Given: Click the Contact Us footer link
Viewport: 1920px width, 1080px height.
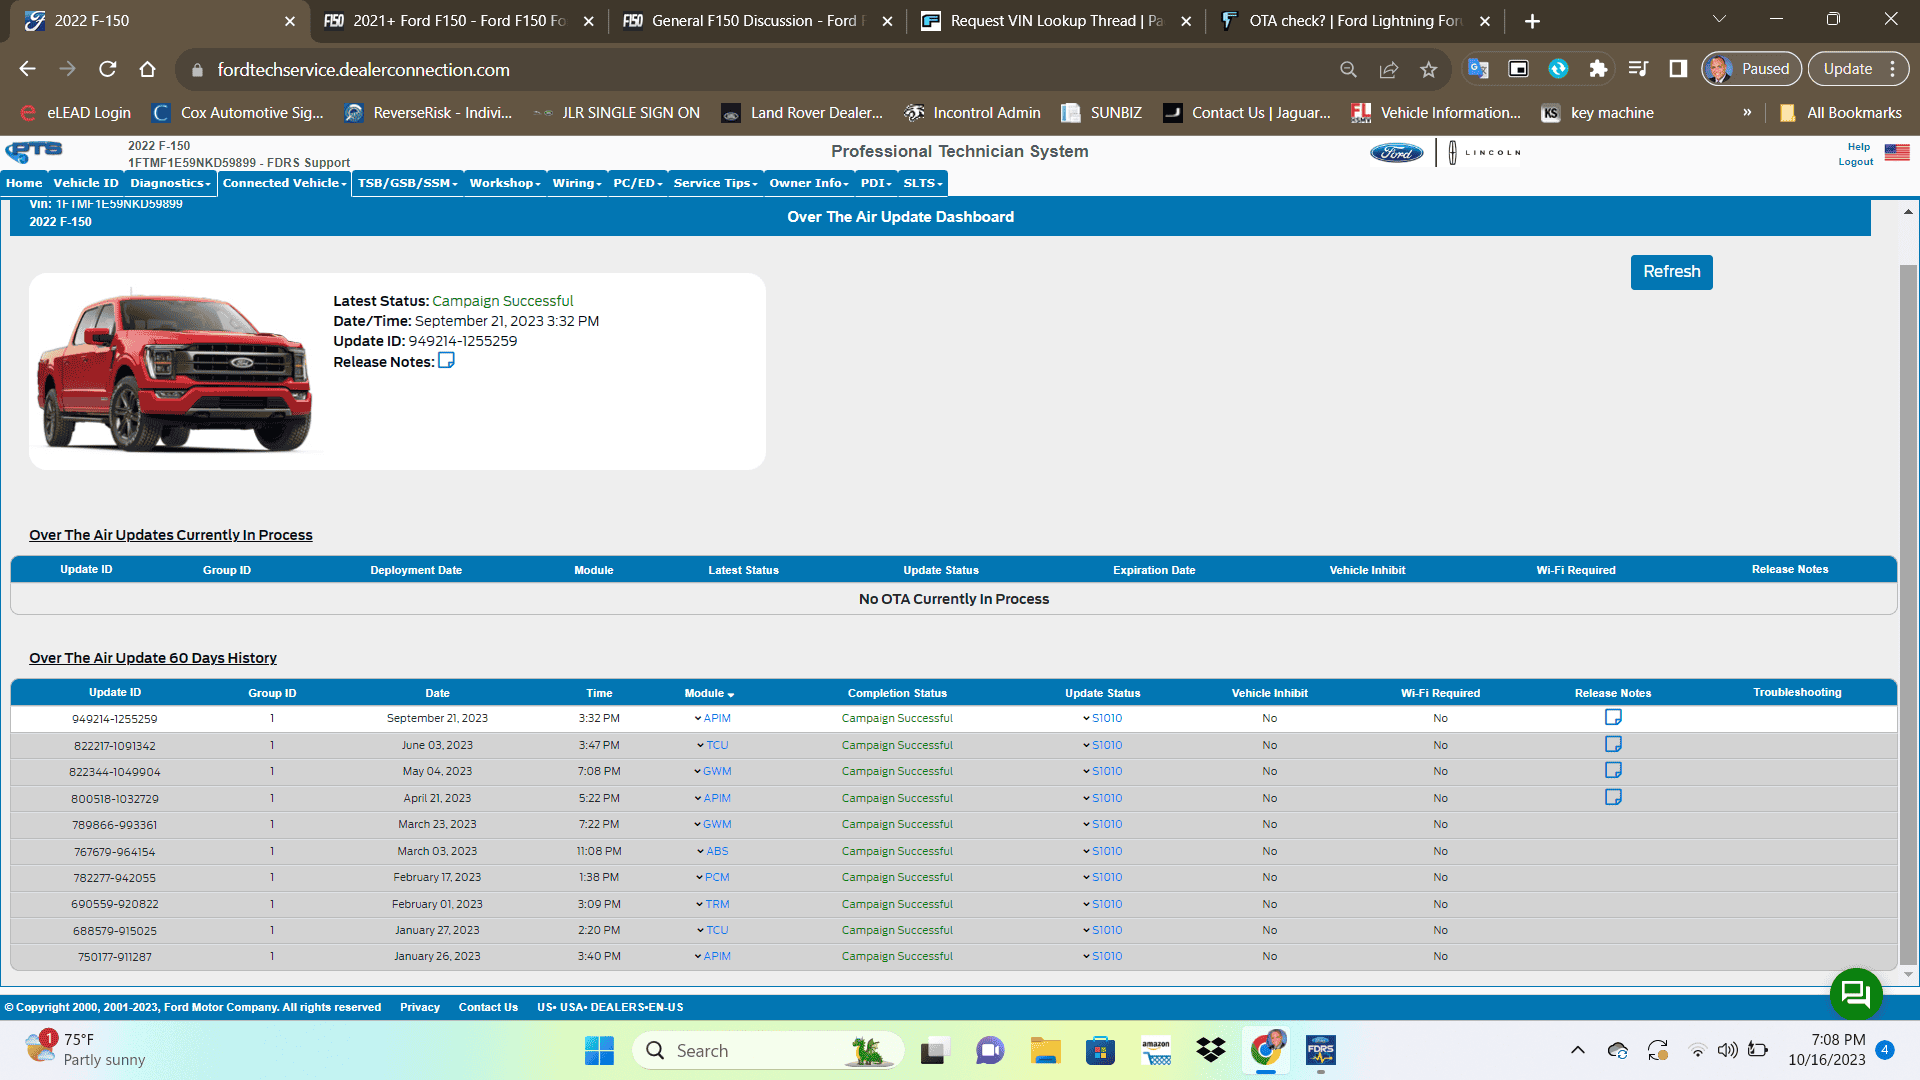Looking at the screenshot, I should click(x=488, y=1007).
